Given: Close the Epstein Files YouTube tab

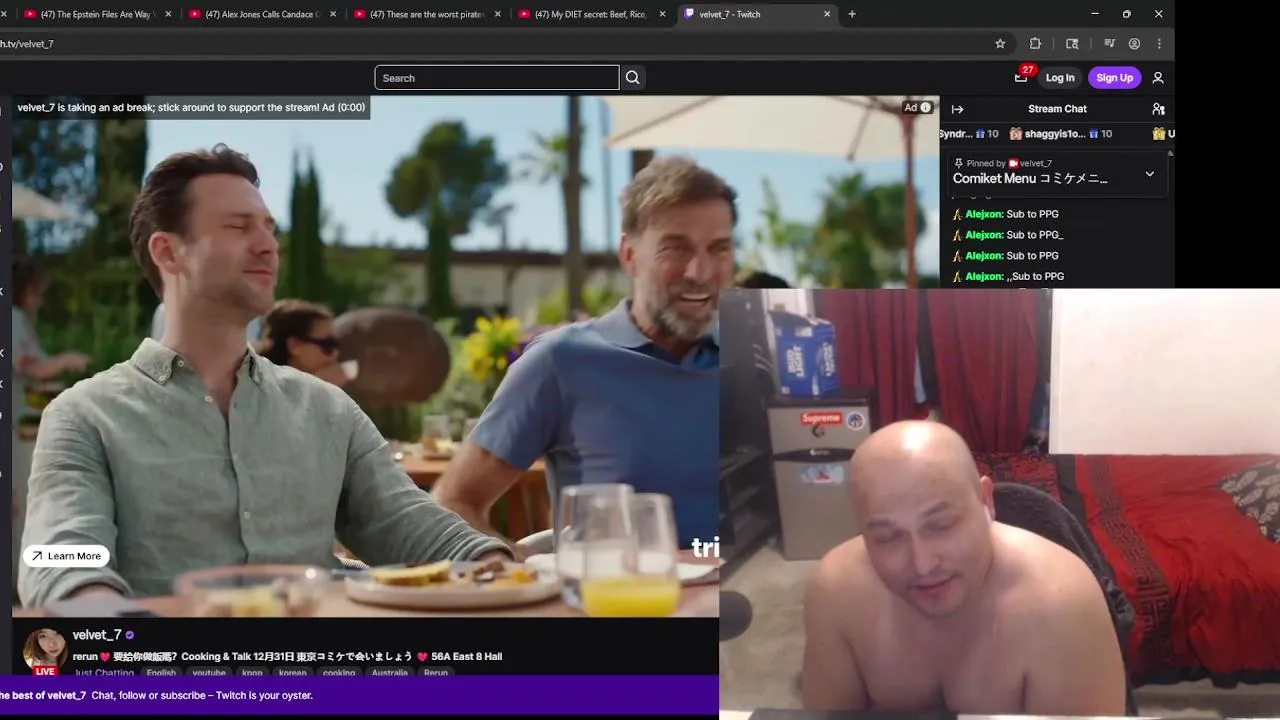Looking at the screenshot, I should pyautogui.click(x=167, y=14).
